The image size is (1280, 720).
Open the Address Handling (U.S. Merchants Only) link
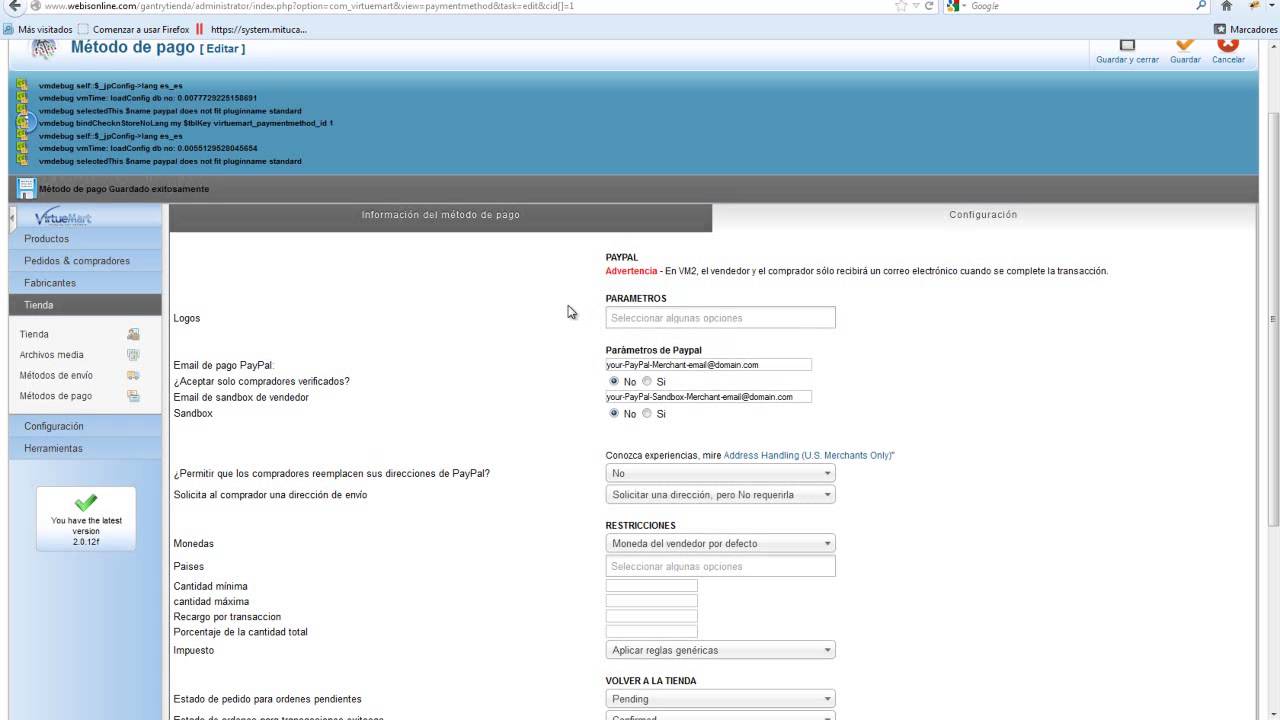click(808, 455)
